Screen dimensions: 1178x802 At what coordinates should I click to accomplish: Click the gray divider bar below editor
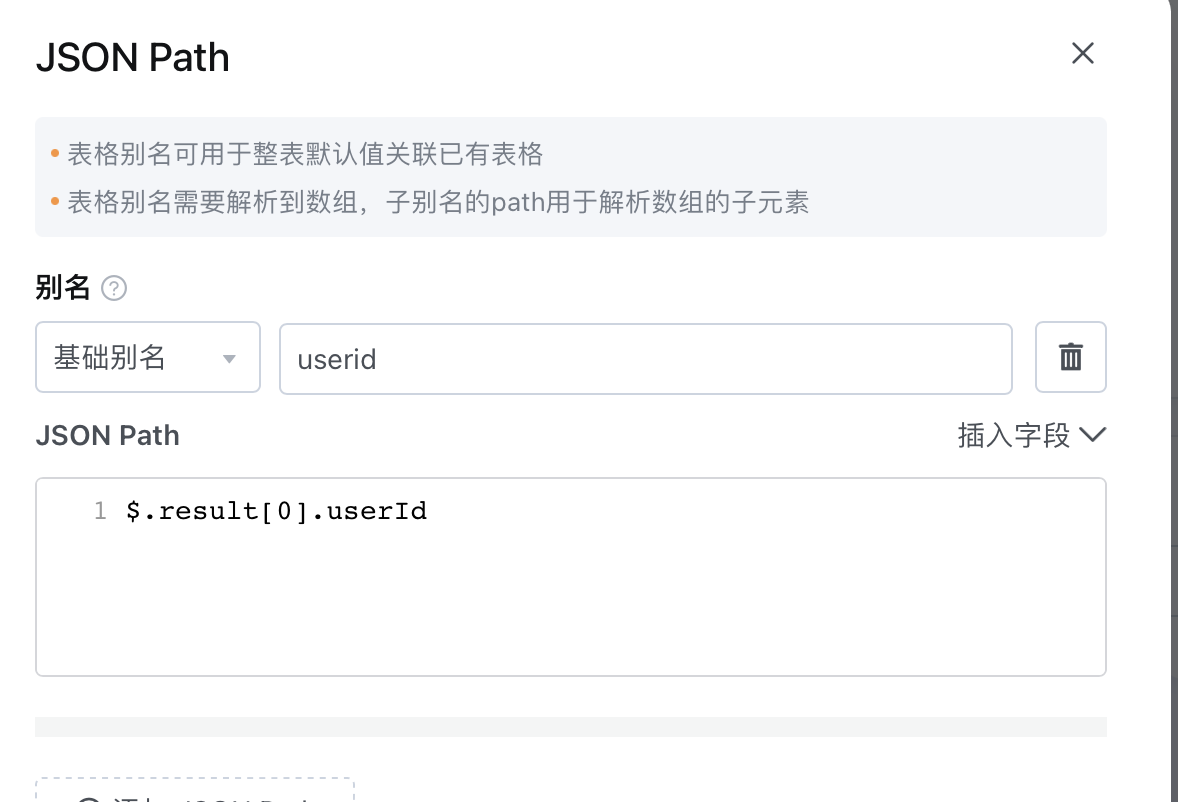[571, 727]
